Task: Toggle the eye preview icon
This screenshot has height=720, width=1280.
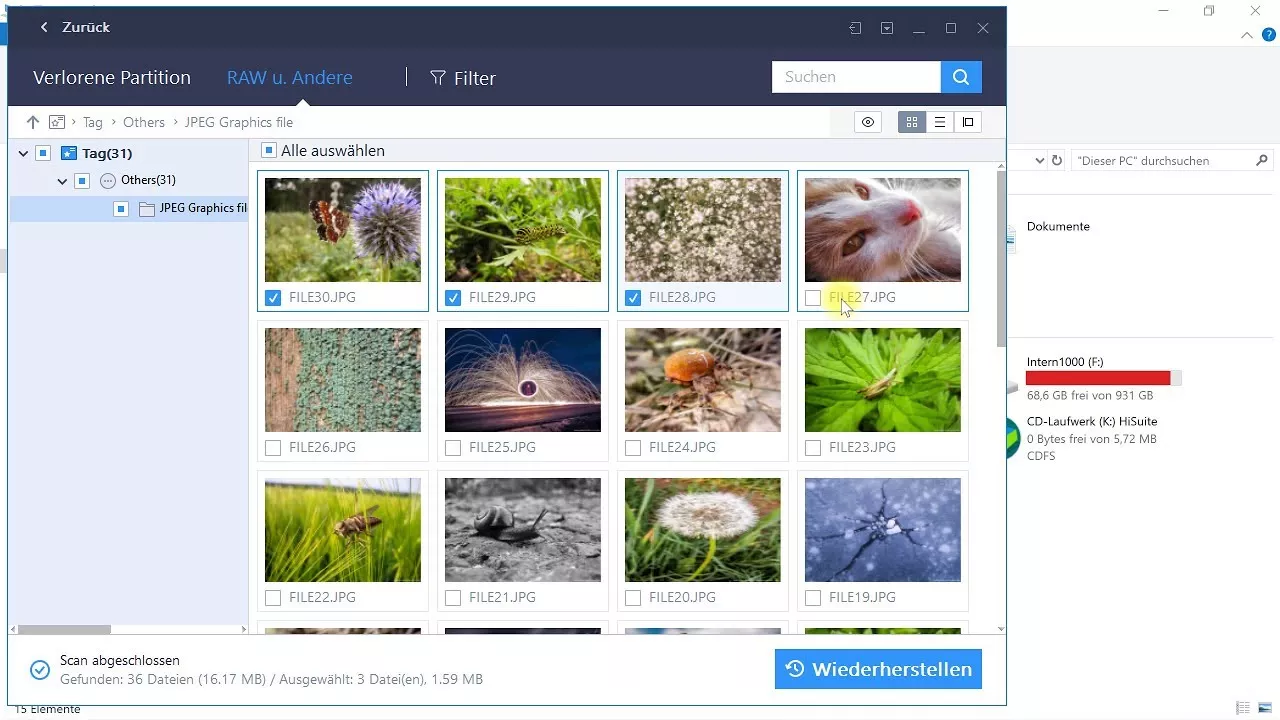Action: click(x=868, y=122)
